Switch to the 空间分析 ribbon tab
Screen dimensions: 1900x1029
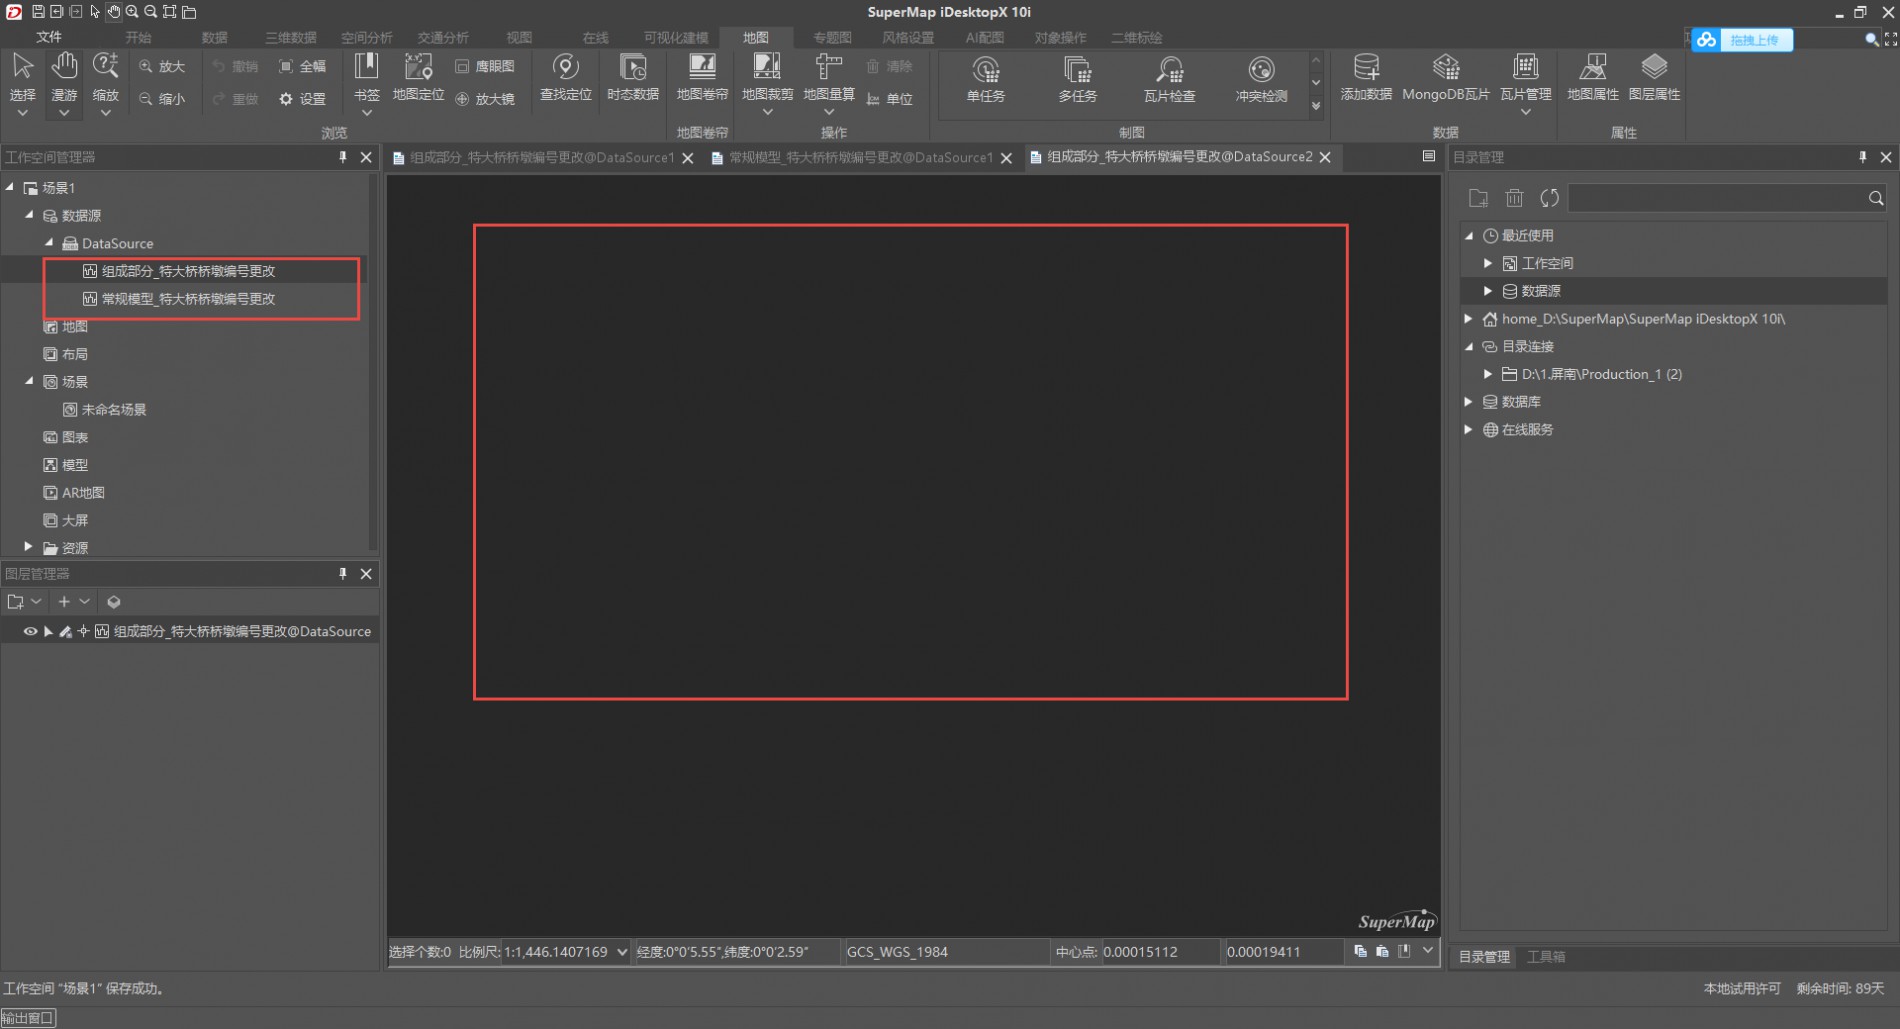pos(367,37)
